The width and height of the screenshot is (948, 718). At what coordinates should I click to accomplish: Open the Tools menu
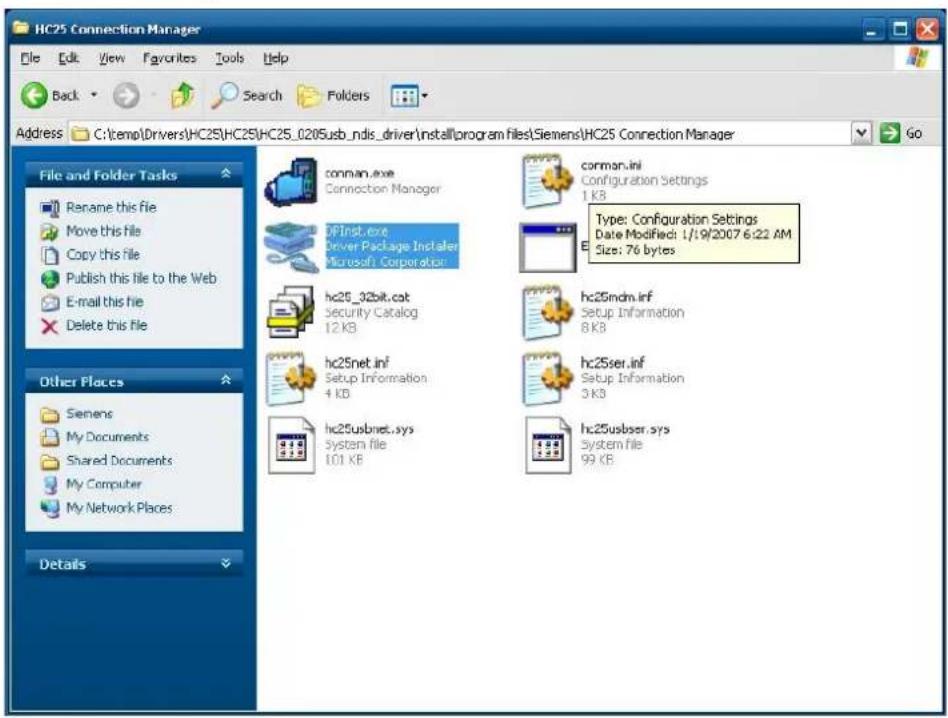230,58
